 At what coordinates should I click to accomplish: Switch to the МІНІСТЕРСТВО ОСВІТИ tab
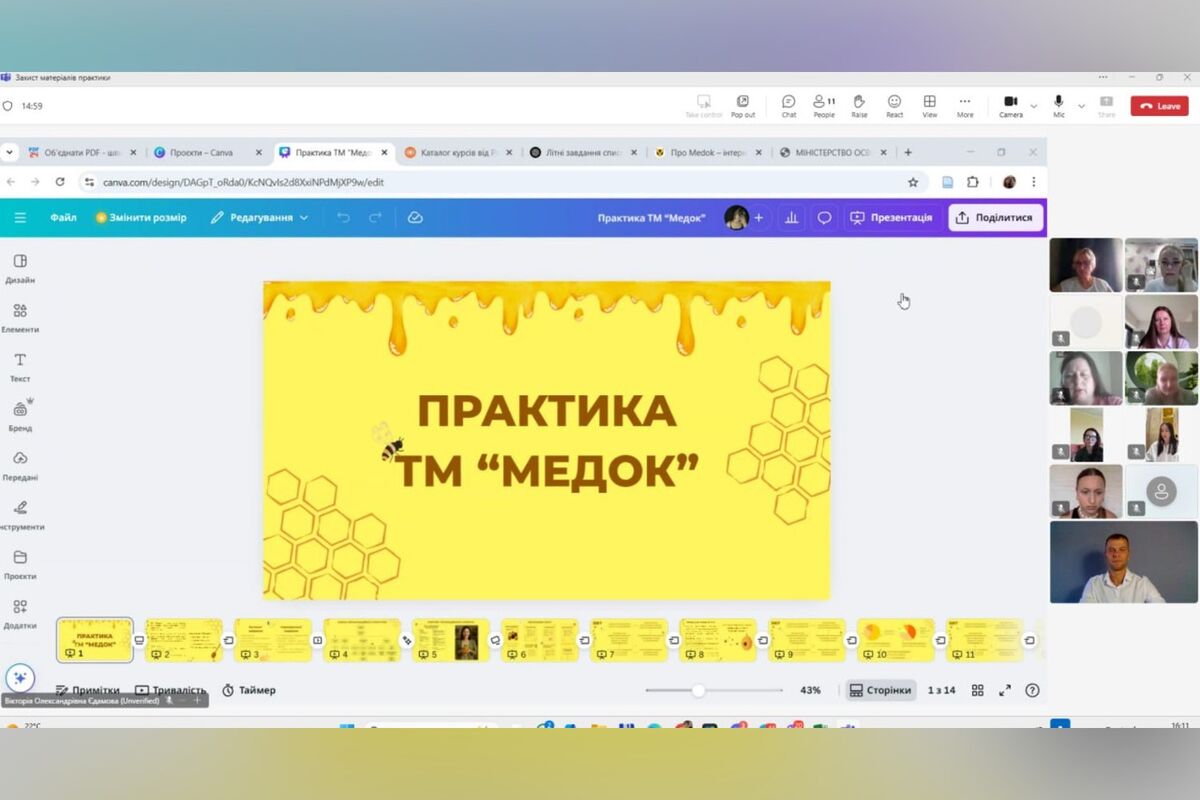click(833, 153)
